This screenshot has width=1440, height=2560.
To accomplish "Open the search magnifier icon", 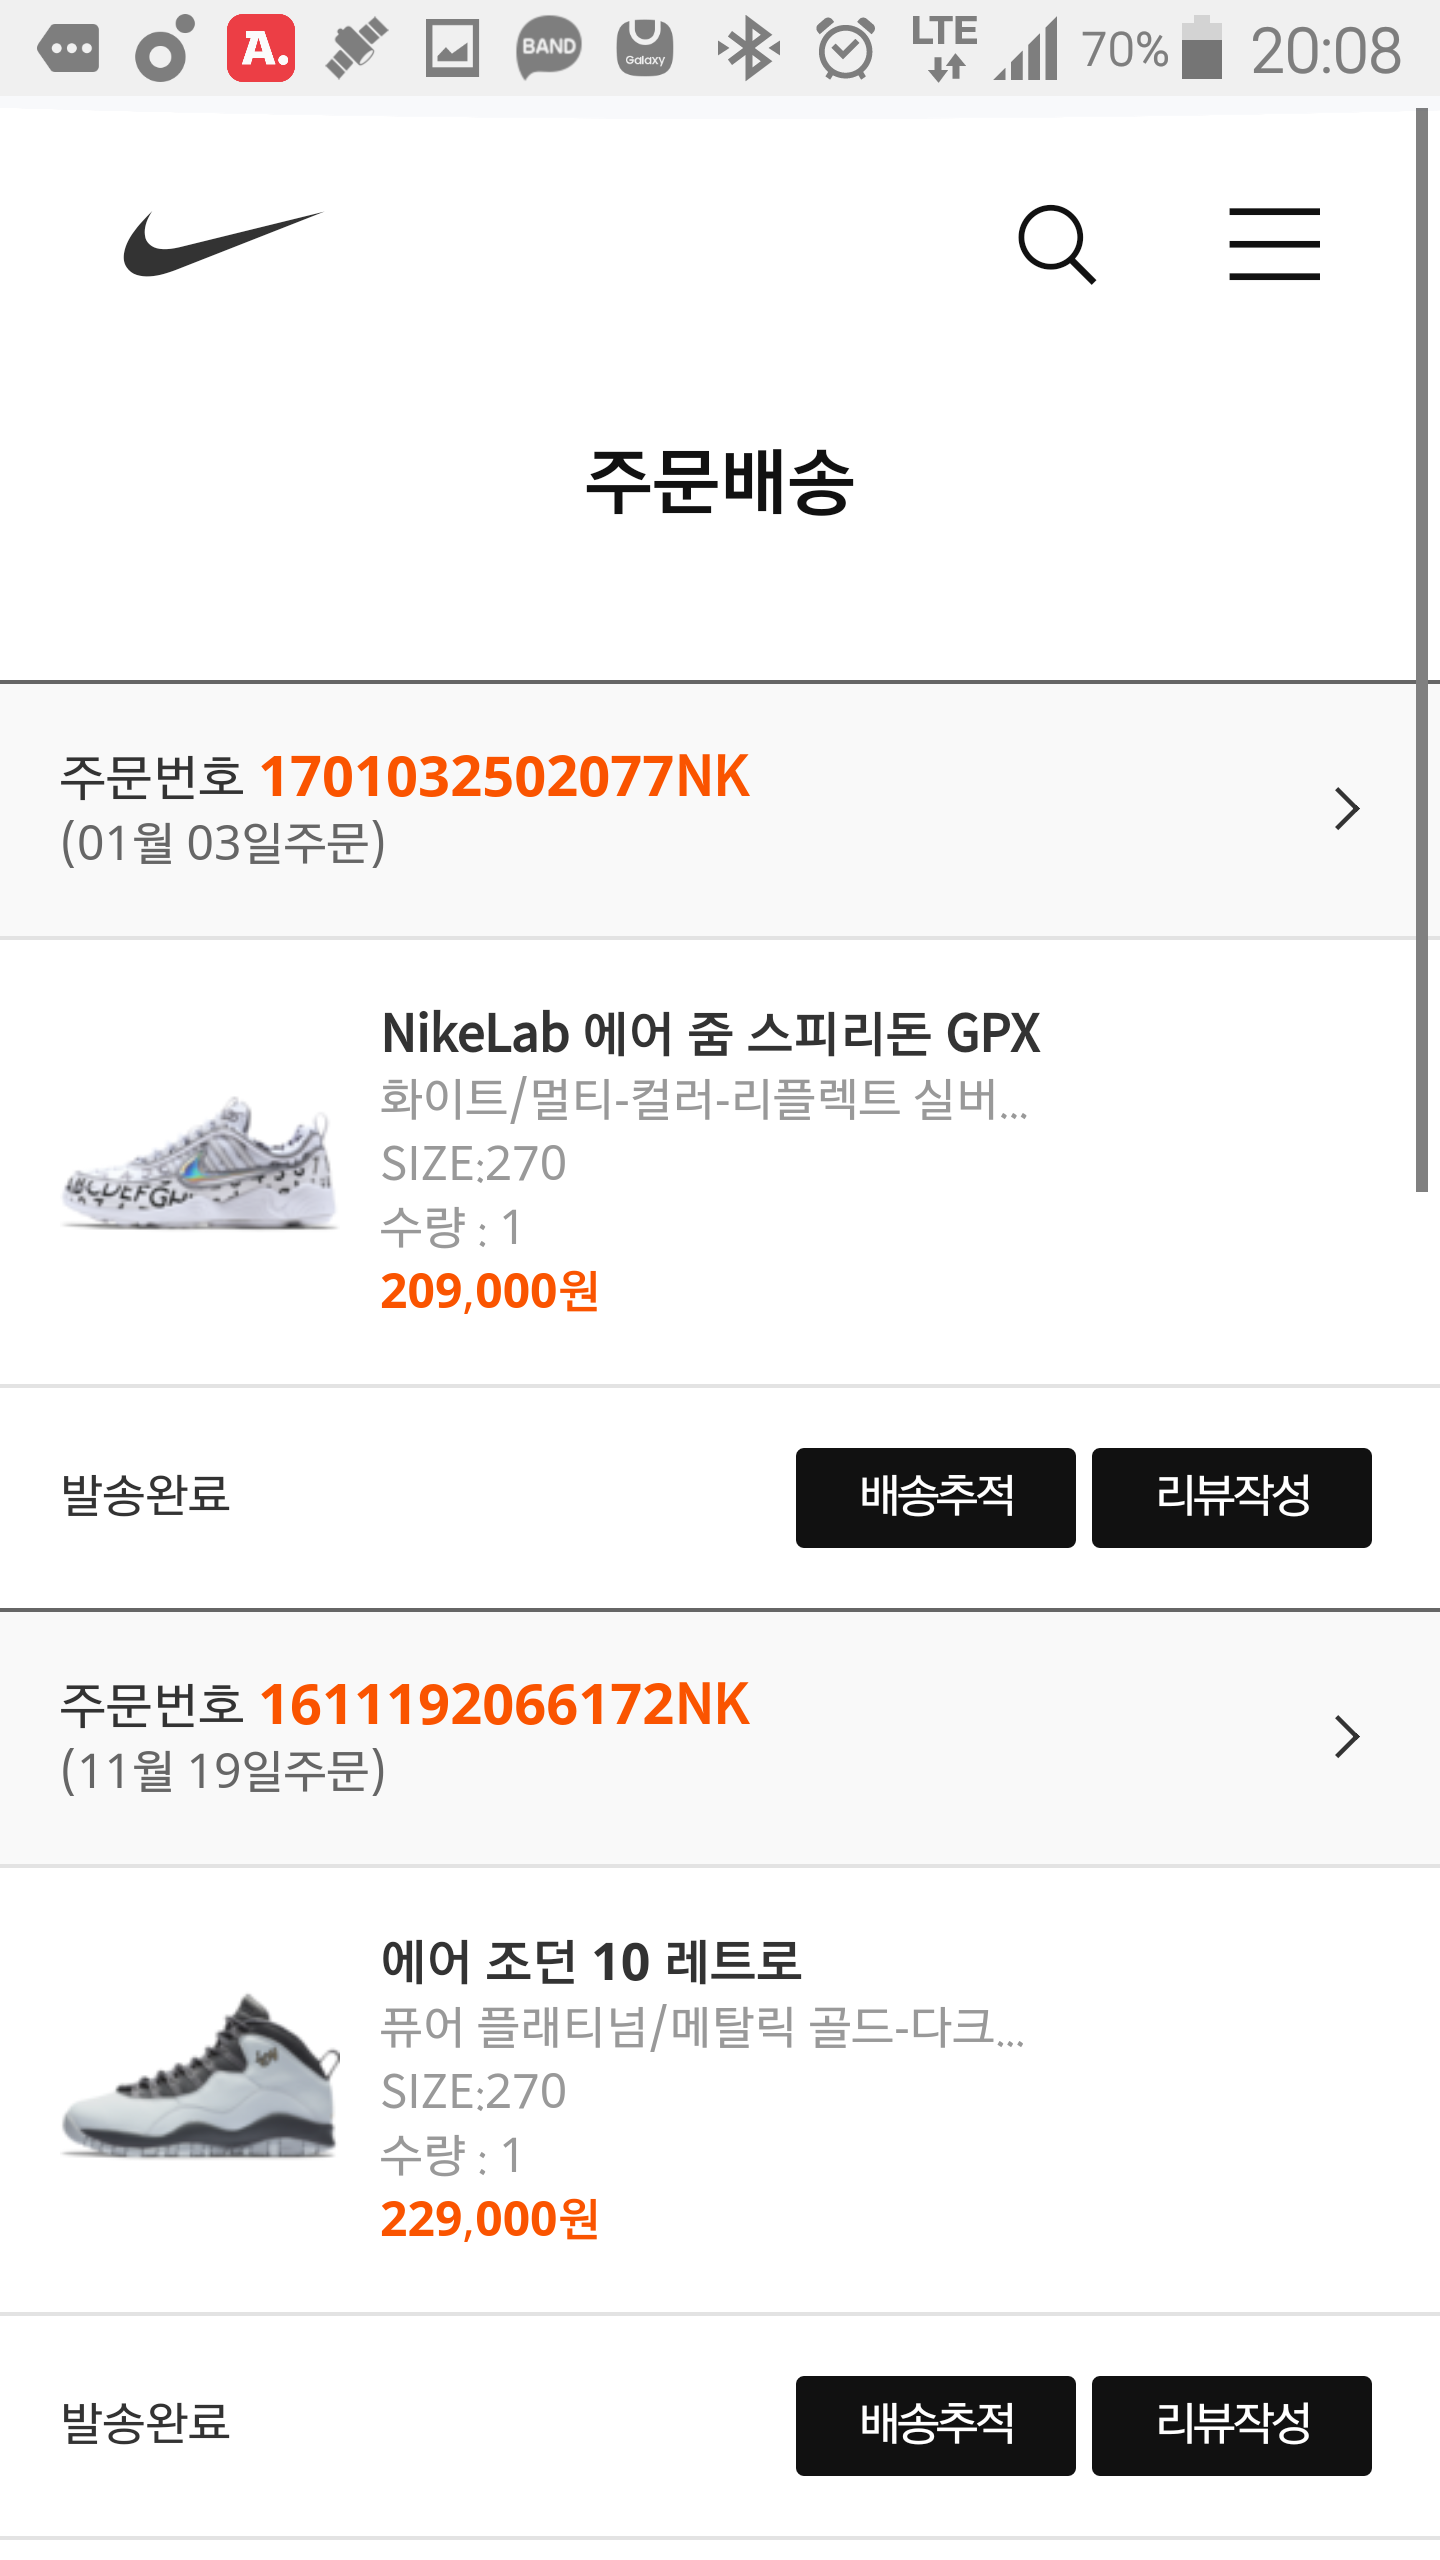I will coord(1056,245).
